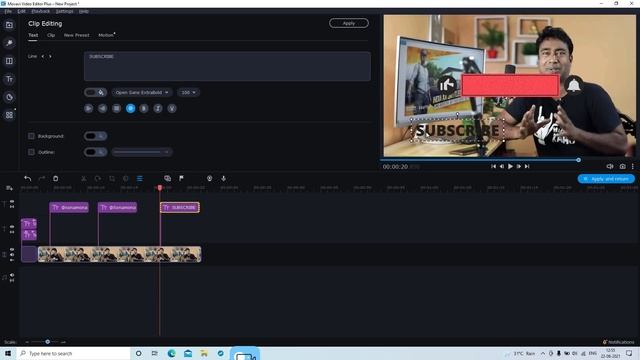
Task: Open the text fill color swatch
Action: click(96, 93)
